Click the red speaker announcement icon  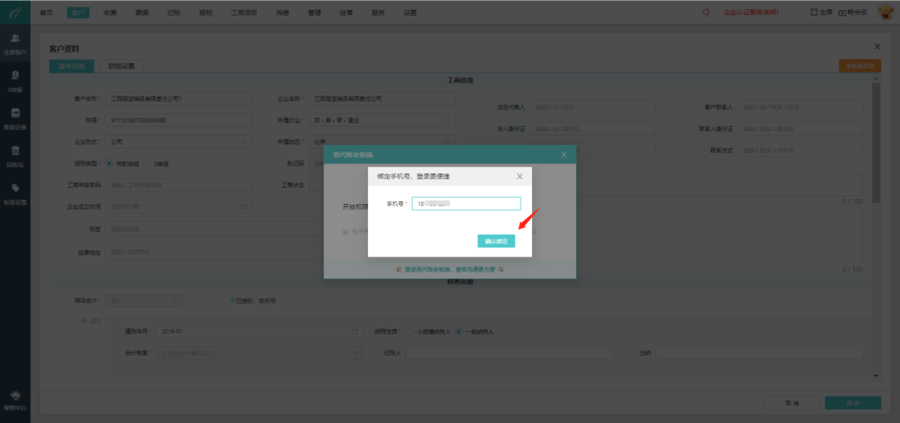pyautogui.click(x=707, y=12)
